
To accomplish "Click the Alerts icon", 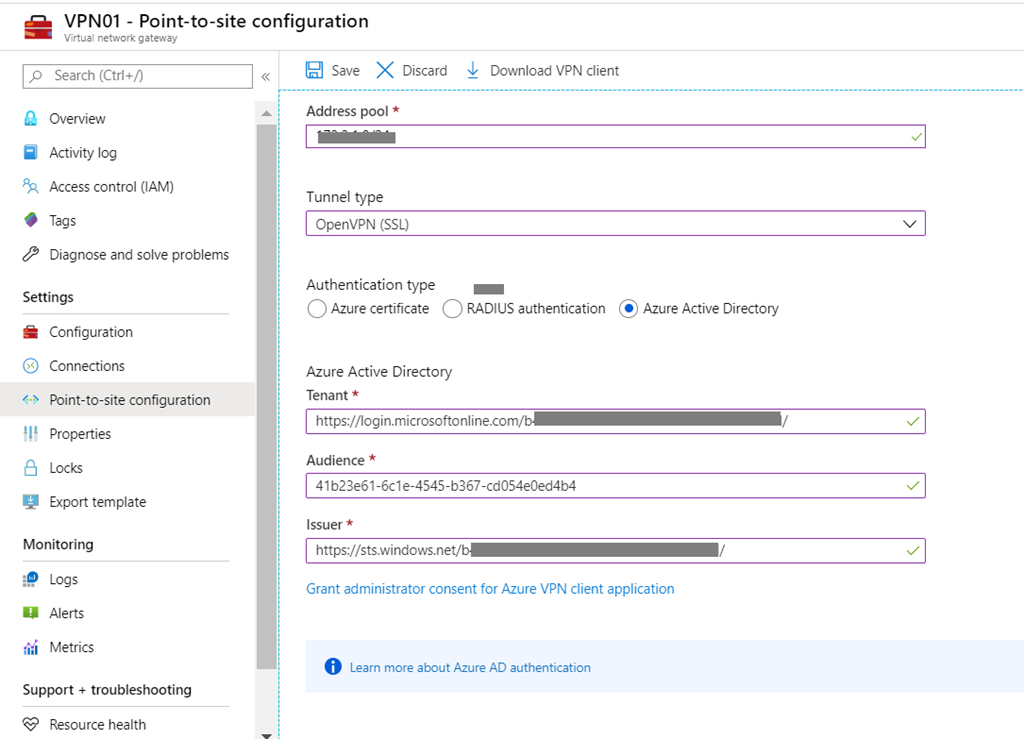I will (x=31, y=613).
